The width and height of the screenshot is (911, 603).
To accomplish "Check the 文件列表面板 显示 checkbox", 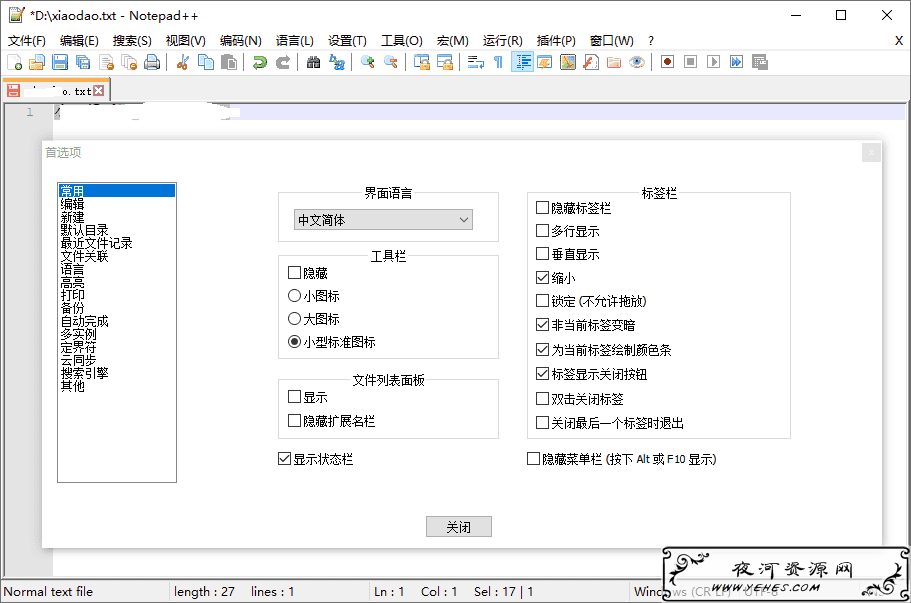I will point(295,397).
